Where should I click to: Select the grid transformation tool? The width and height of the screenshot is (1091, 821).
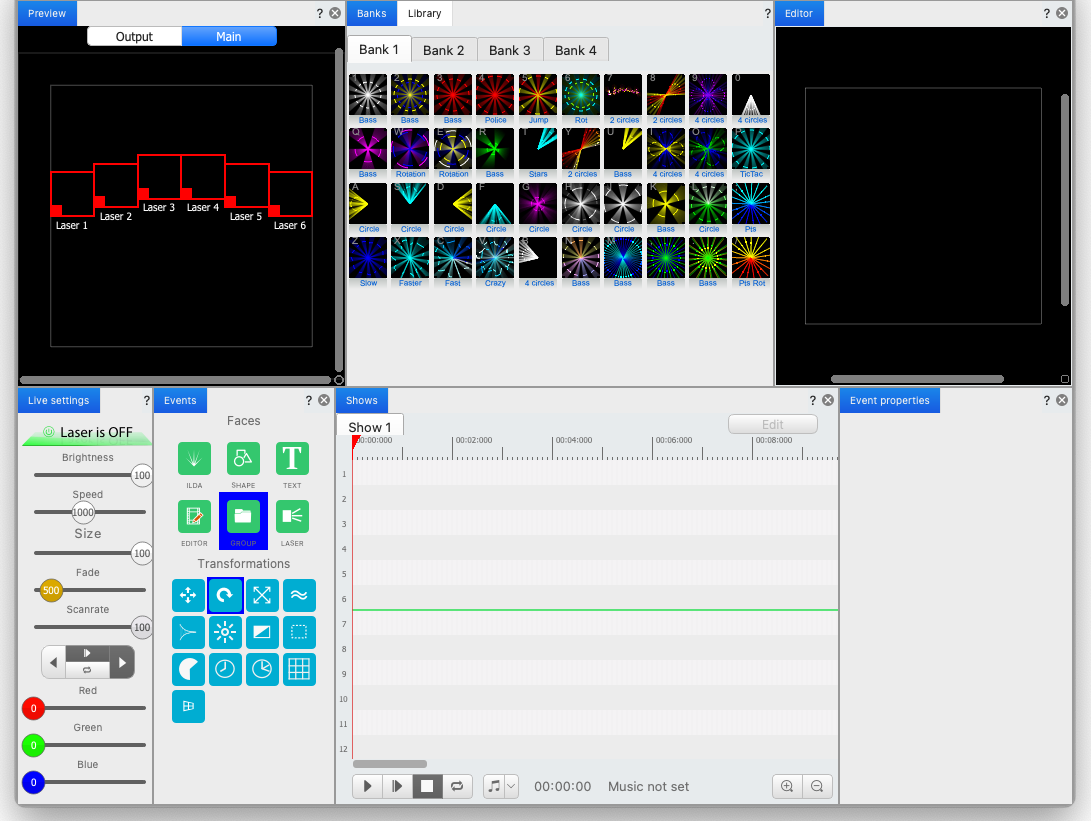pos(299,669)
